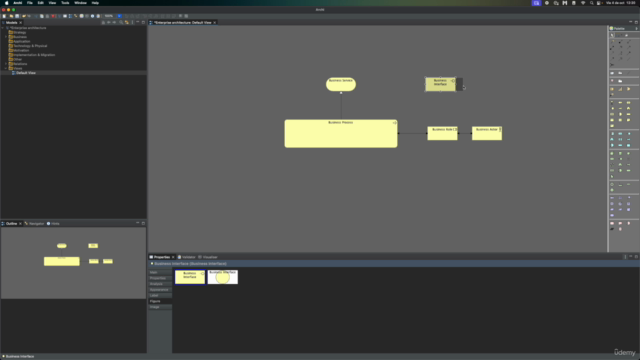The image size is (640, 360).
Task: Click the purple screen recording menu bar icon
Action: [536, 3]
